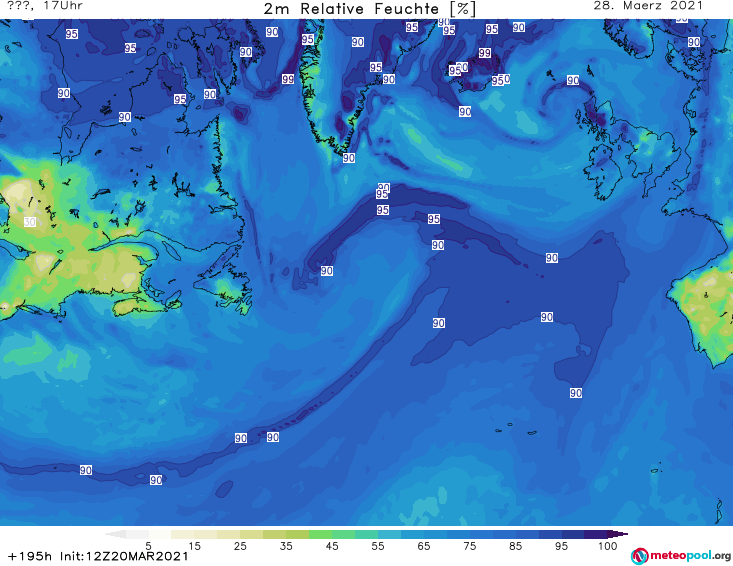Click the '65' label on the color scale

click(x=424, y=546)
